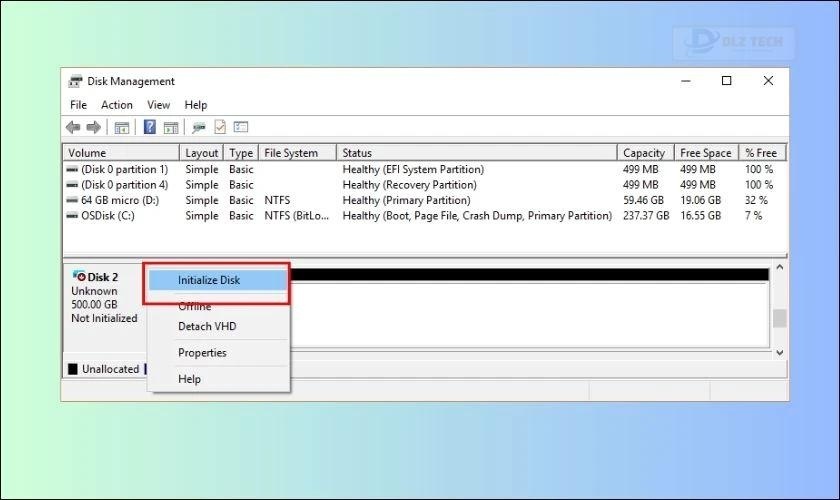Click the NTFS (BitLo... file system cell
This screenshot has width=840, height=500.
[x=296, y=216]
